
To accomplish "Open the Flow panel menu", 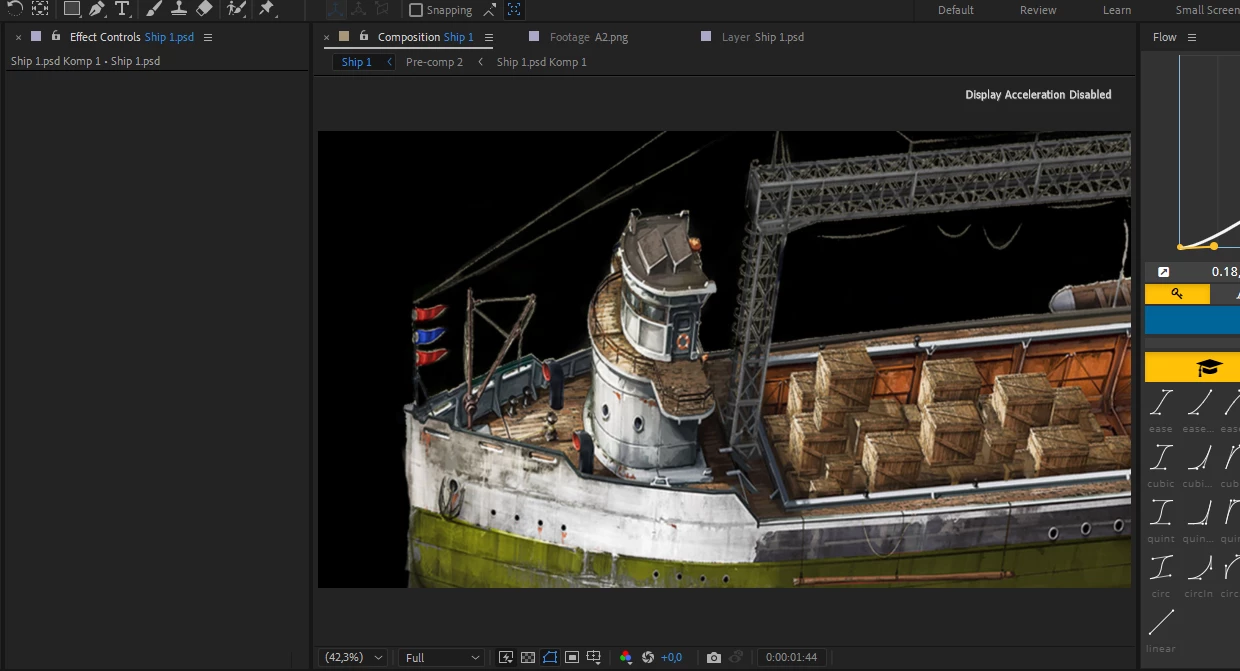I will (1192, 37).
